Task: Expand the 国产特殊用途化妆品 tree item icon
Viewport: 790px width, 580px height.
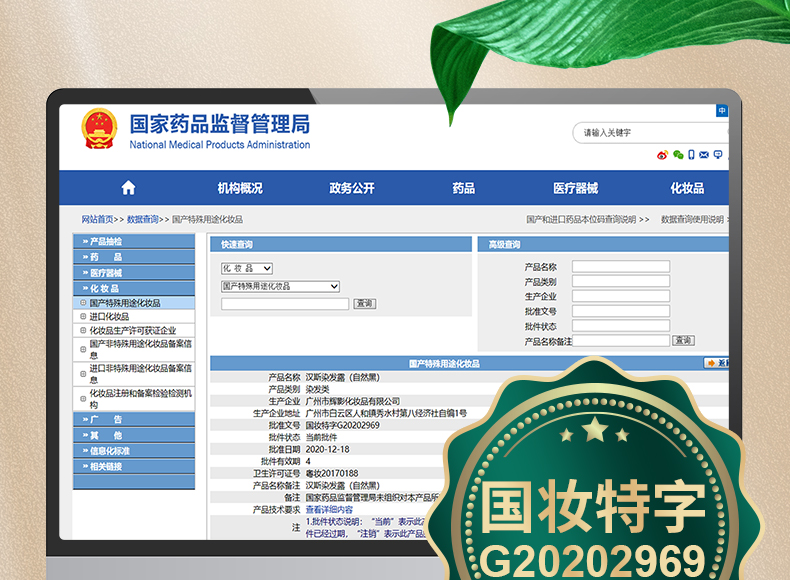Action: [83, 303]
